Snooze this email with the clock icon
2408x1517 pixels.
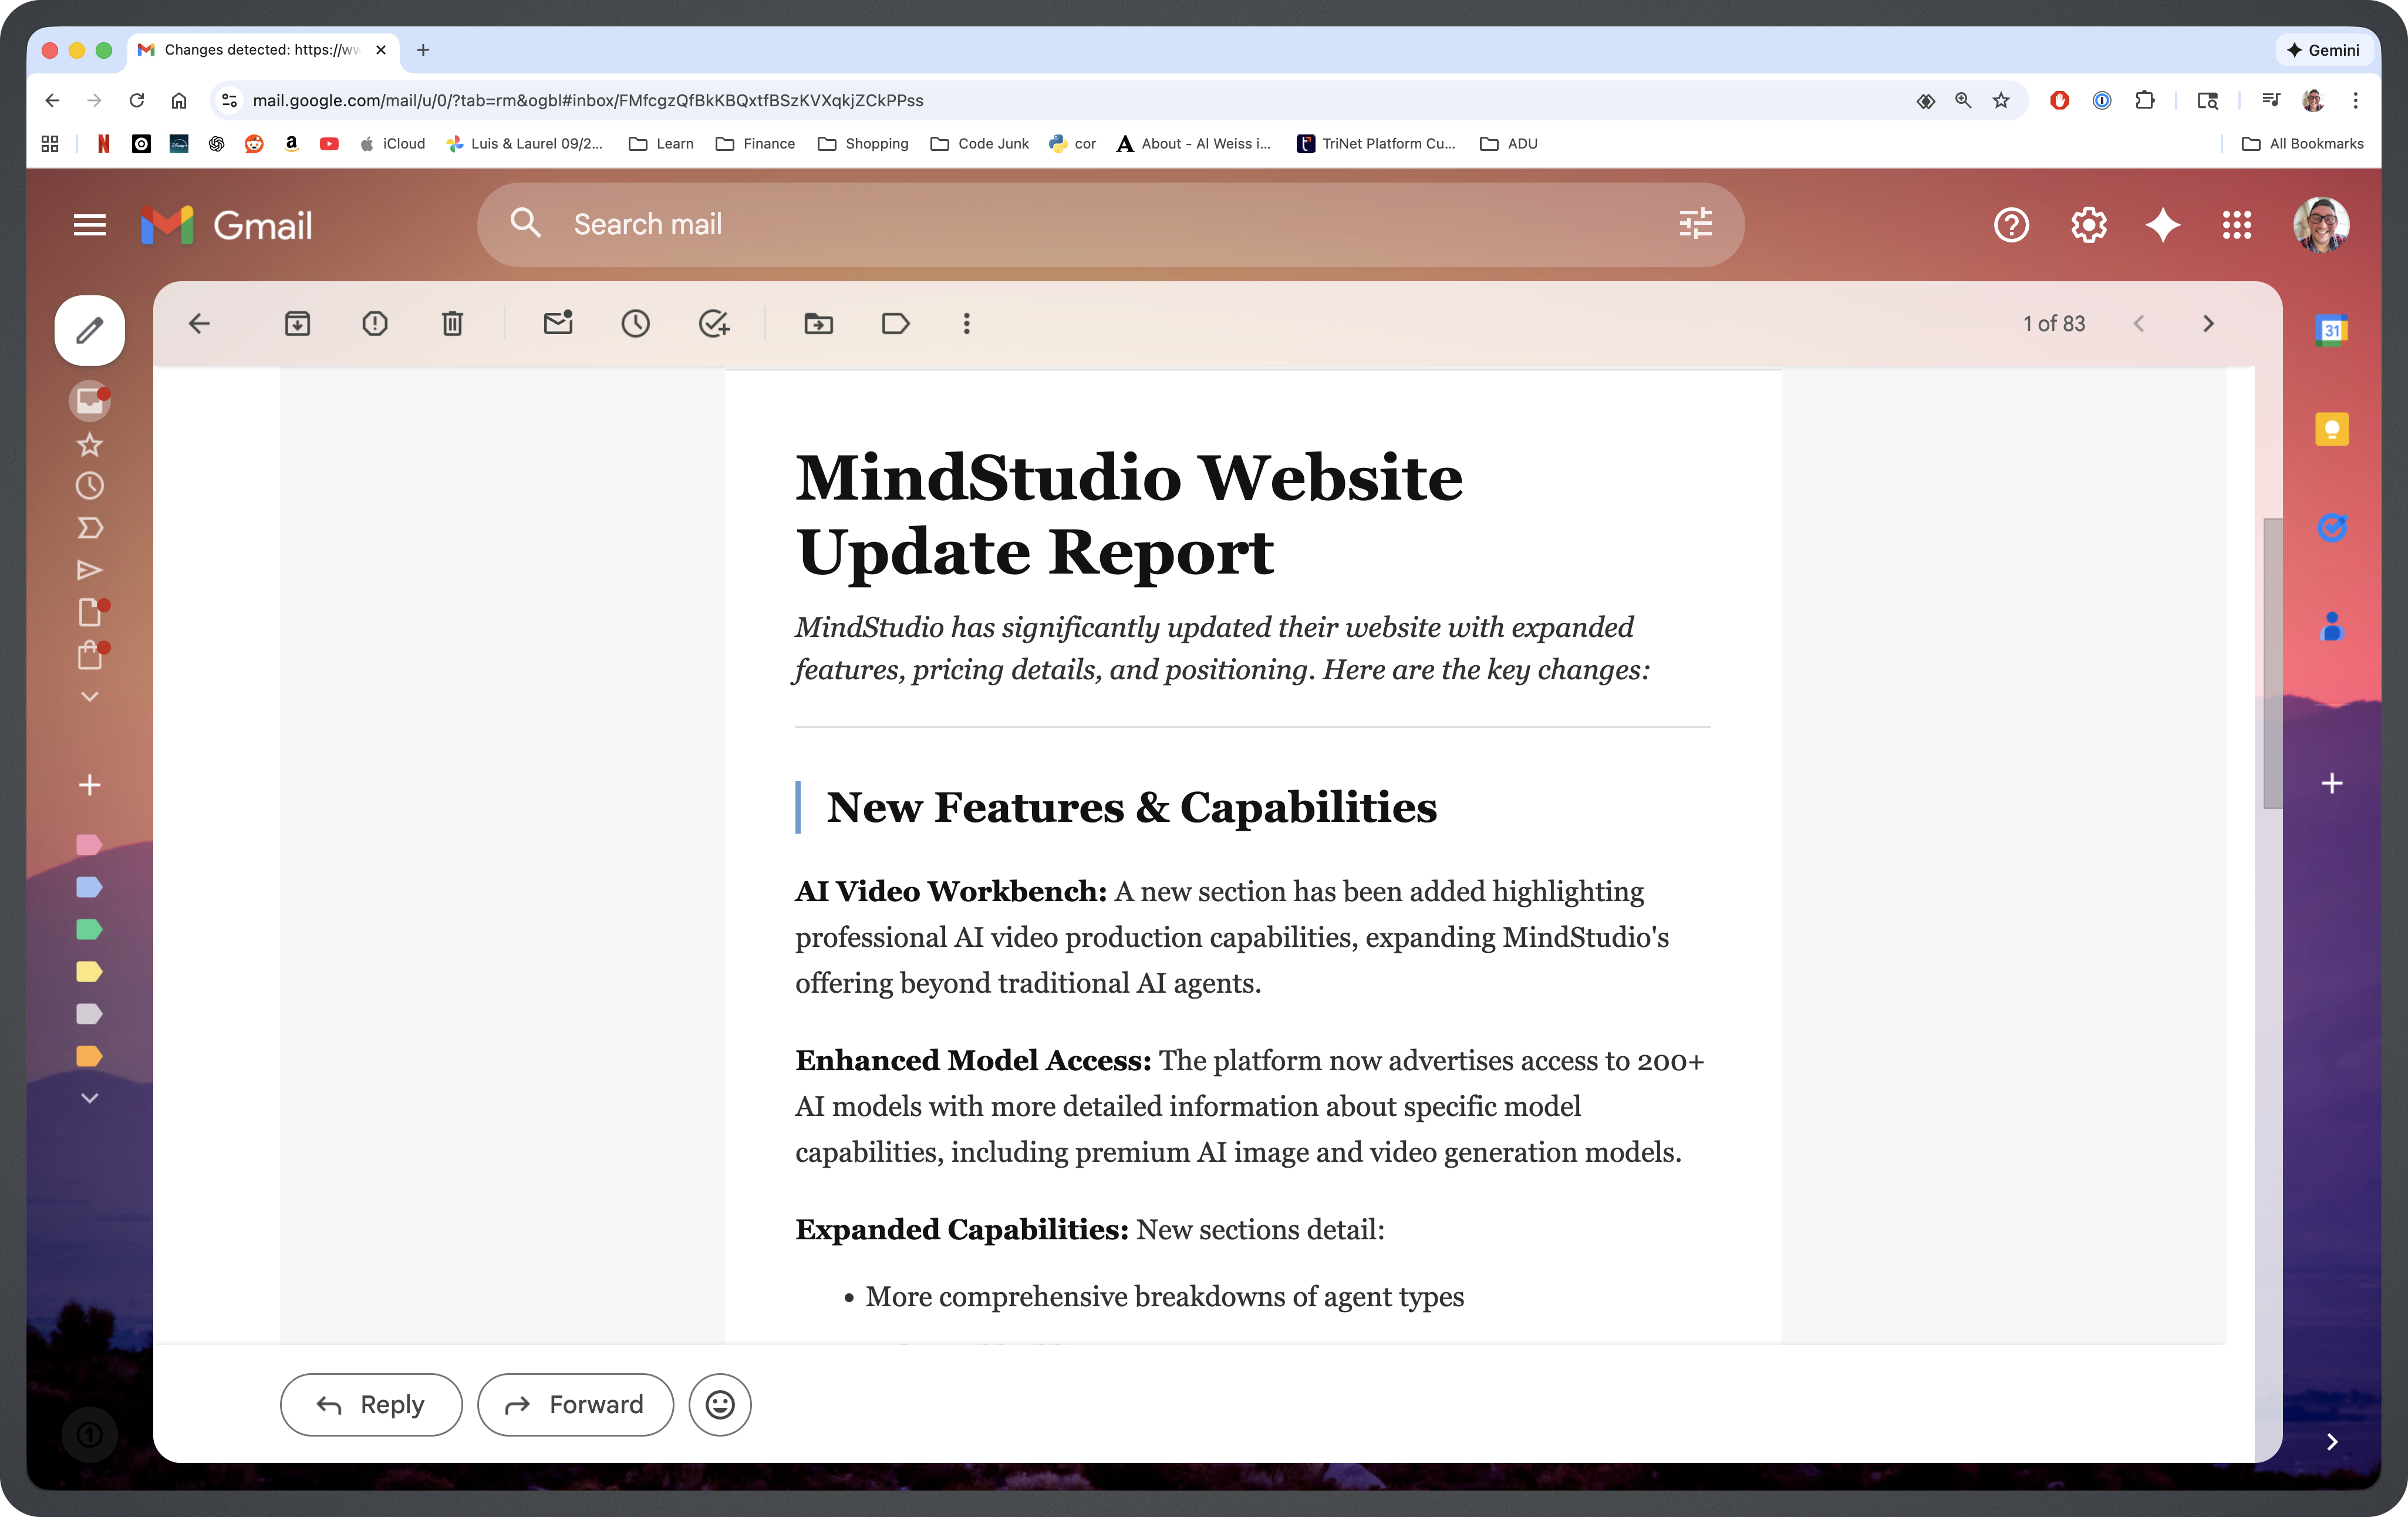tap(635, 323)
